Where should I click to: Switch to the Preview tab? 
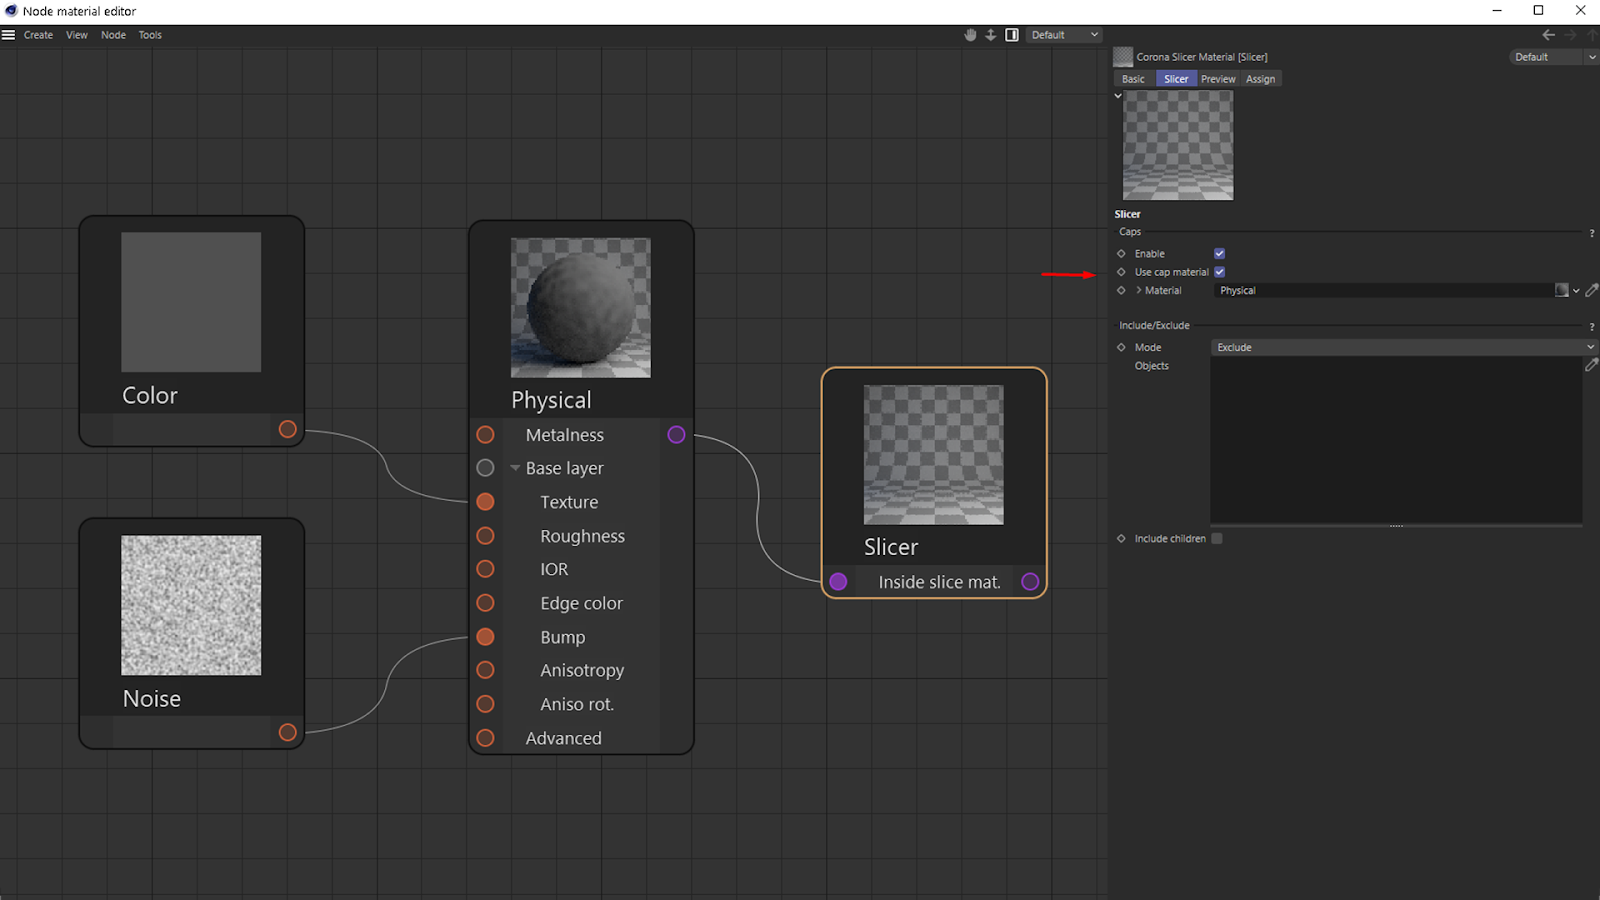click(1218, 79)
